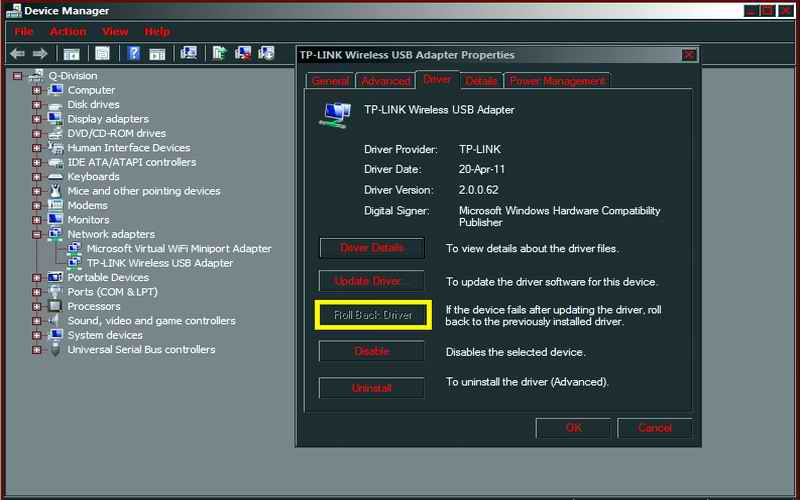Open the View menu
This screenshot has width=800, height=500.
coord(115,32)
